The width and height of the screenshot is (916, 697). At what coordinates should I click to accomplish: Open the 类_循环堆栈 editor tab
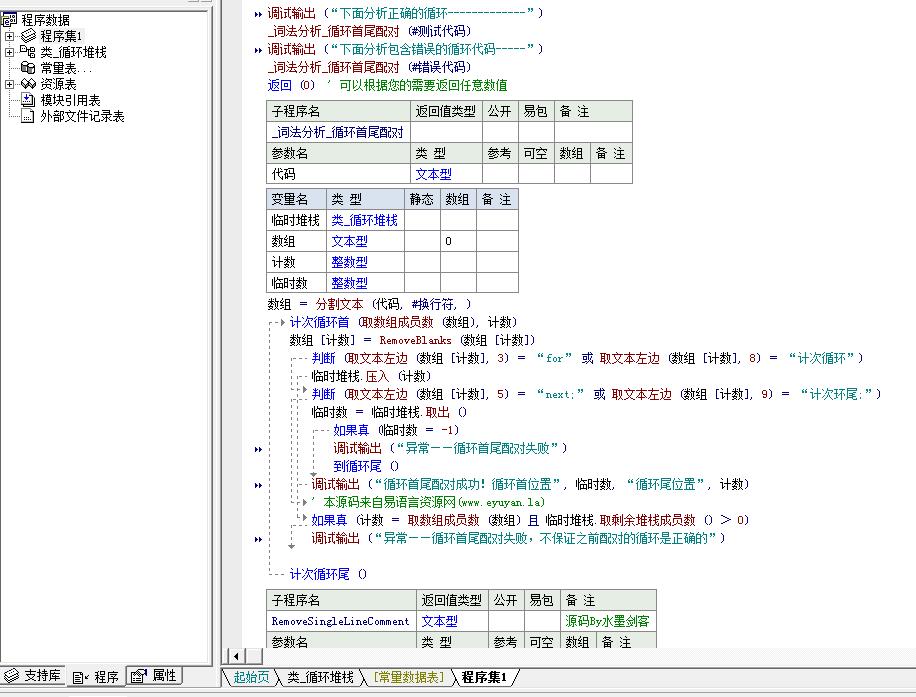(320, 677)
